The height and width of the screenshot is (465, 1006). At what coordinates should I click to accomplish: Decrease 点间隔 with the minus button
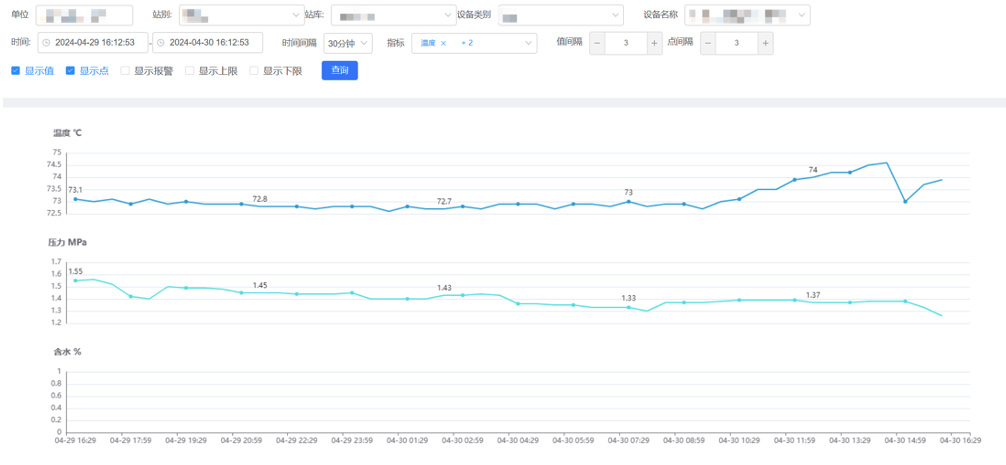point(708,43)
